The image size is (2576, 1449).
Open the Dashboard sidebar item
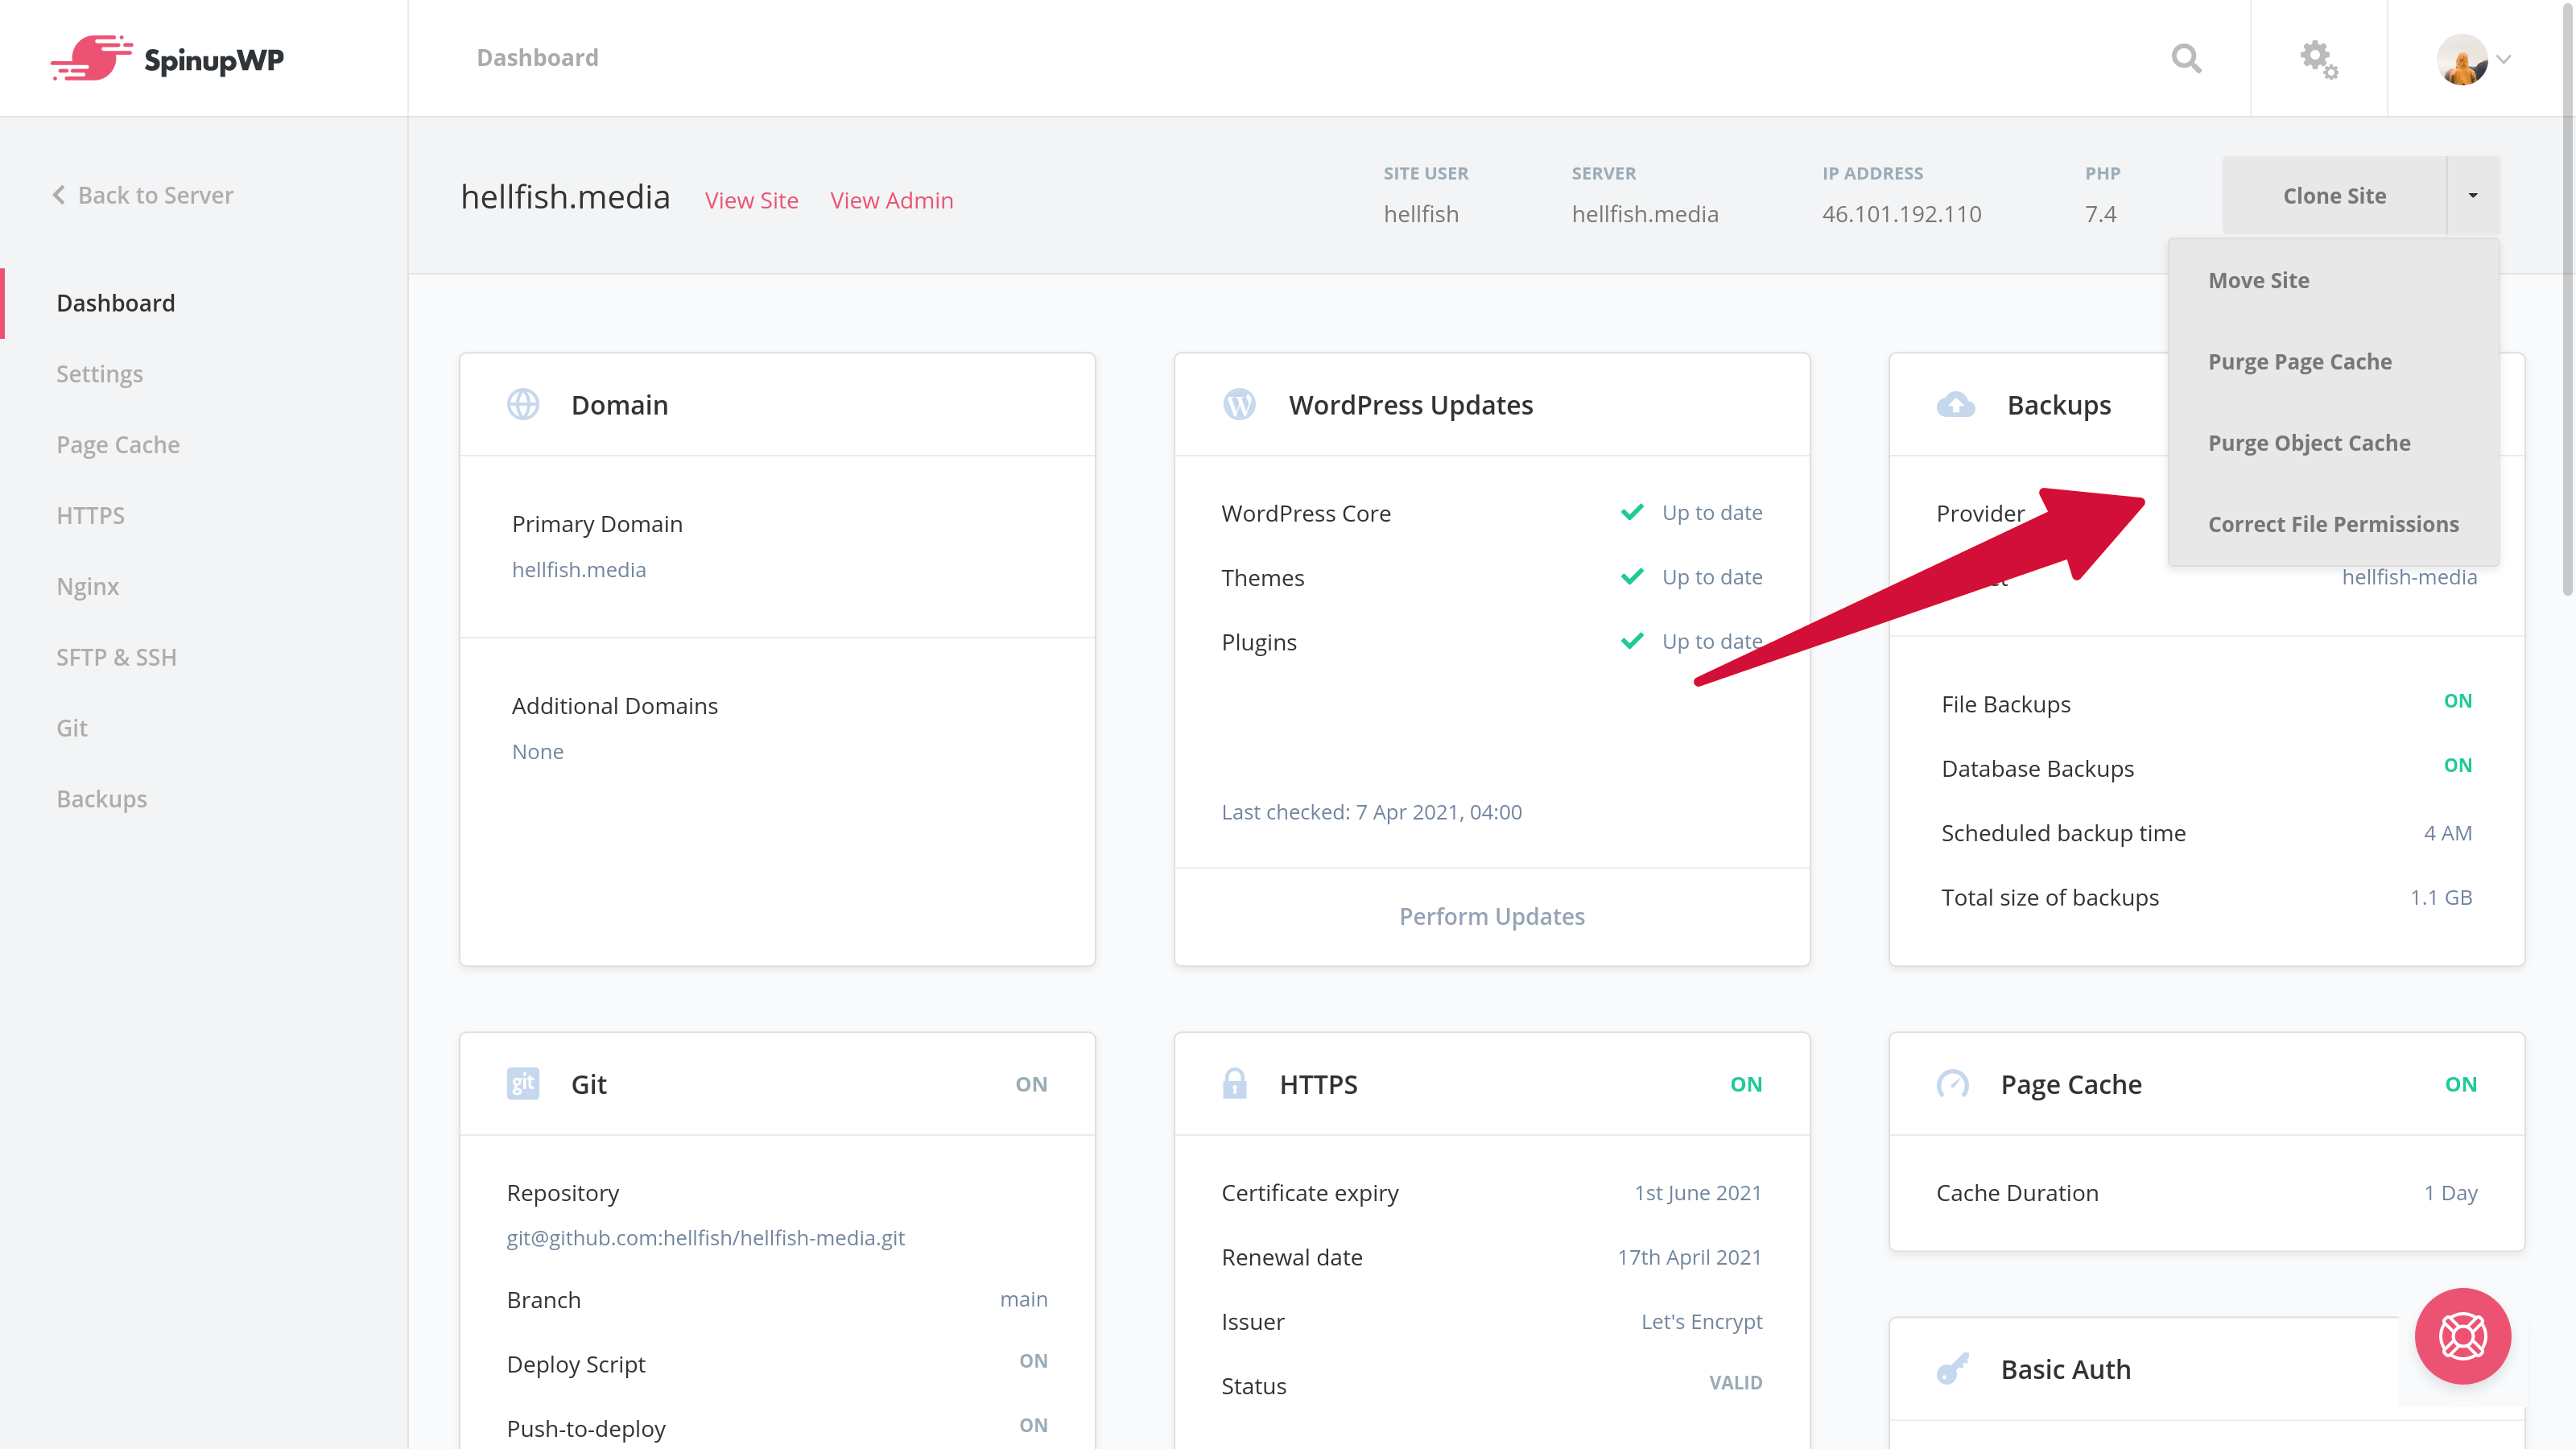116,303
